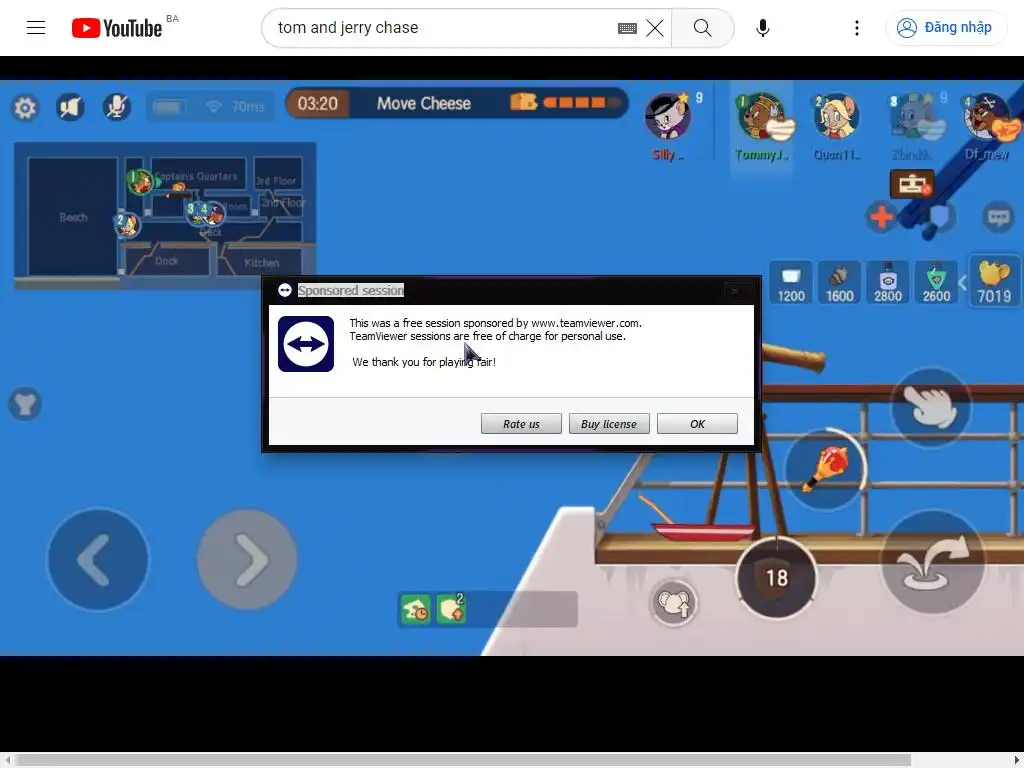Image resolution: width=1024 pixels, height=768 pixels.
Task: Go to YouTube home via logo
Action: [117, 28]
